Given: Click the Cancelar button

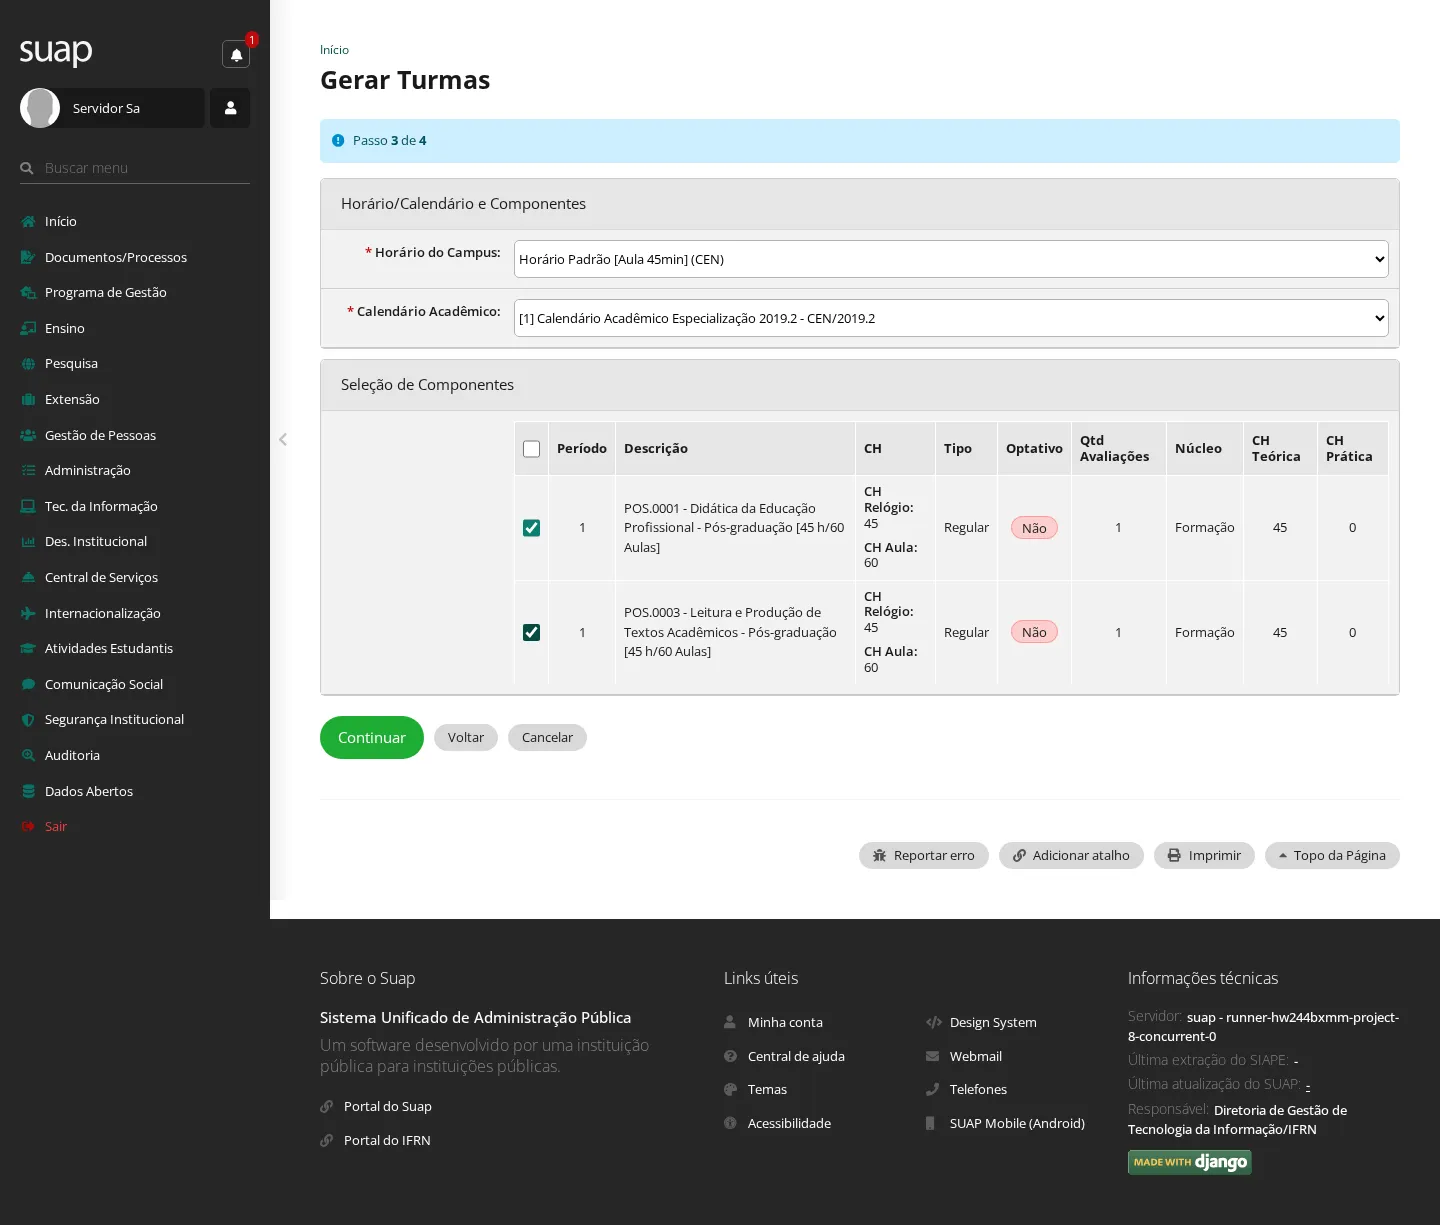Looking at the screenshot, I should (547, 737).
